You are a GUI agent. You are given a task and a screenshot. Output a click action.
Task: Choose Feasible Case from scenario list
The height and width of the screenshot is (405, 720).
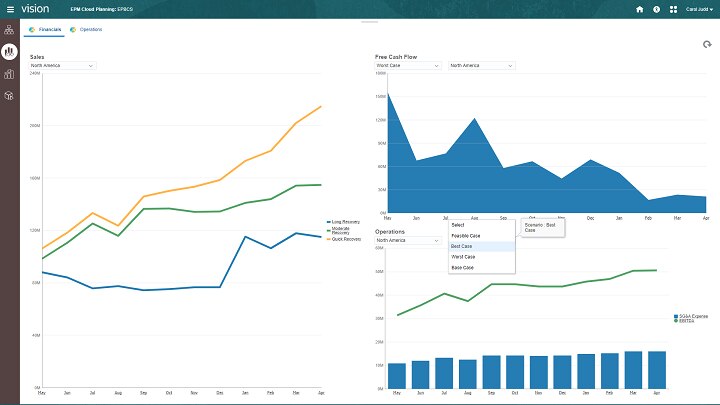coord(465,235)
